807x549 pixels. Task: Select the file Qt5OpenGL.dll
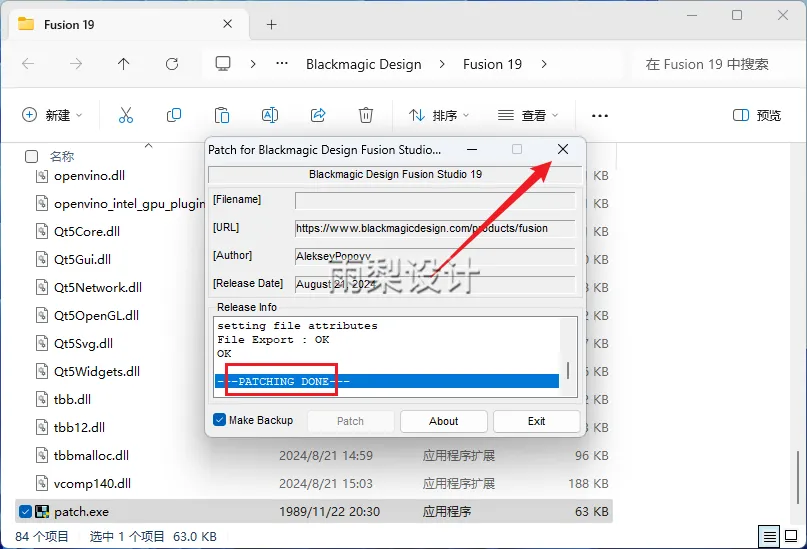pos(96,315)
